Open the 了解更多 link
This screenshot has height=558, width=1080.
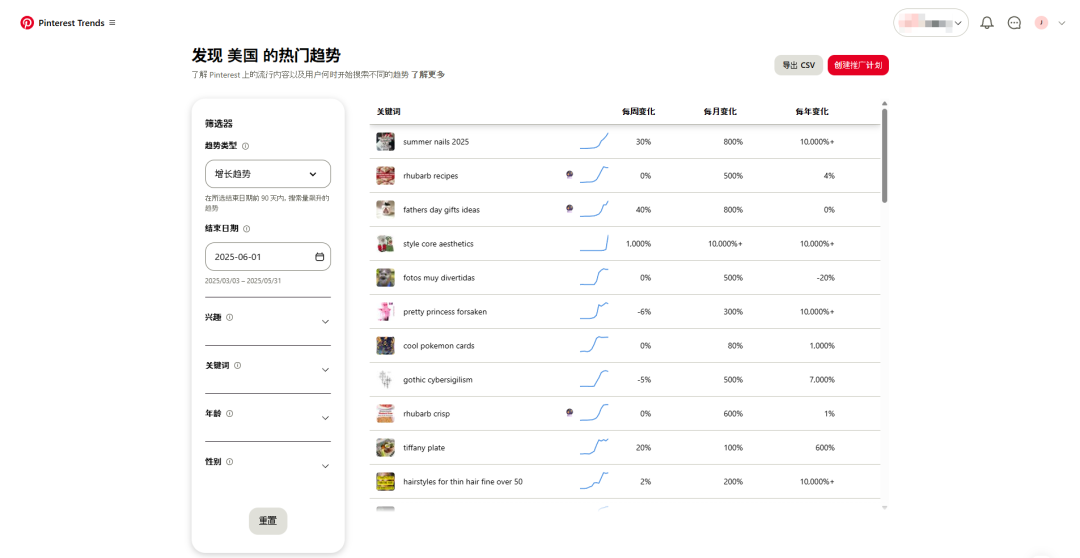tap(428, 75)
